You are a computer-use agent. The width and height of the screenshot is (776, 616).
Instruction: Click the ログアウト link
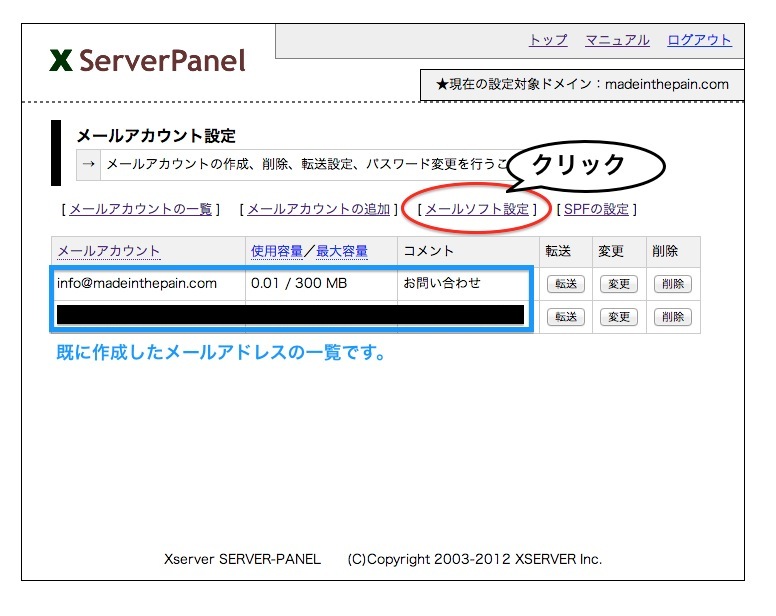pyautogui.click(x=699, y=40)
